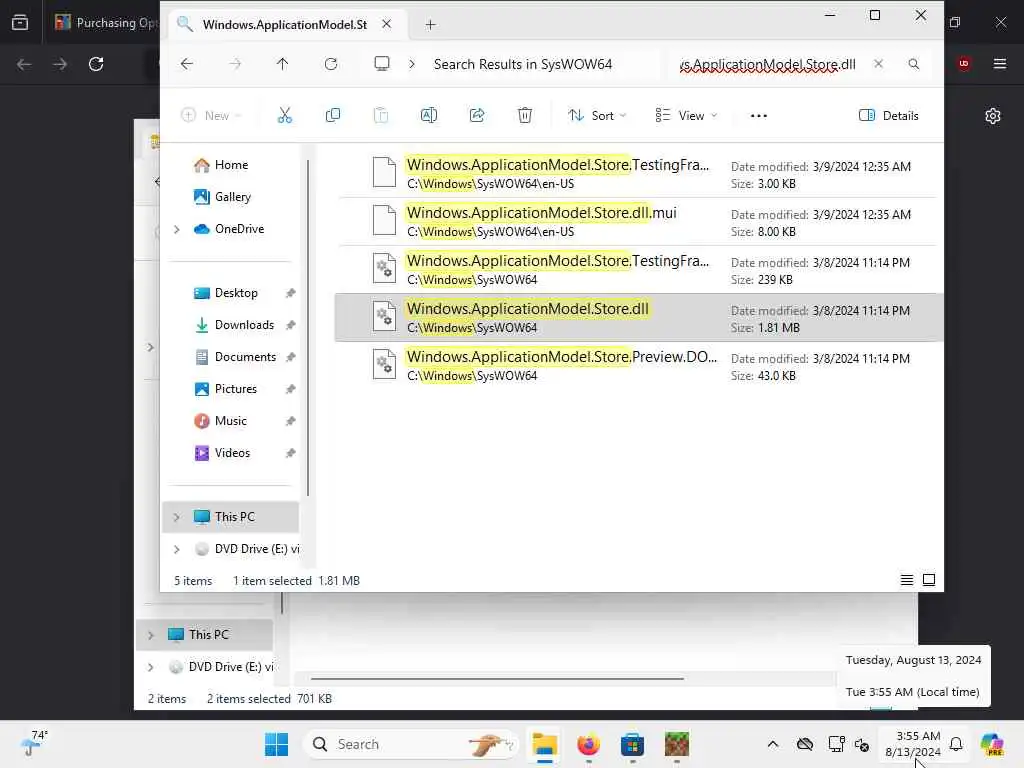
Task: Select Windows.ApplicationModel.Store.dll 1.81 MB file
Action: click(639, 318)
